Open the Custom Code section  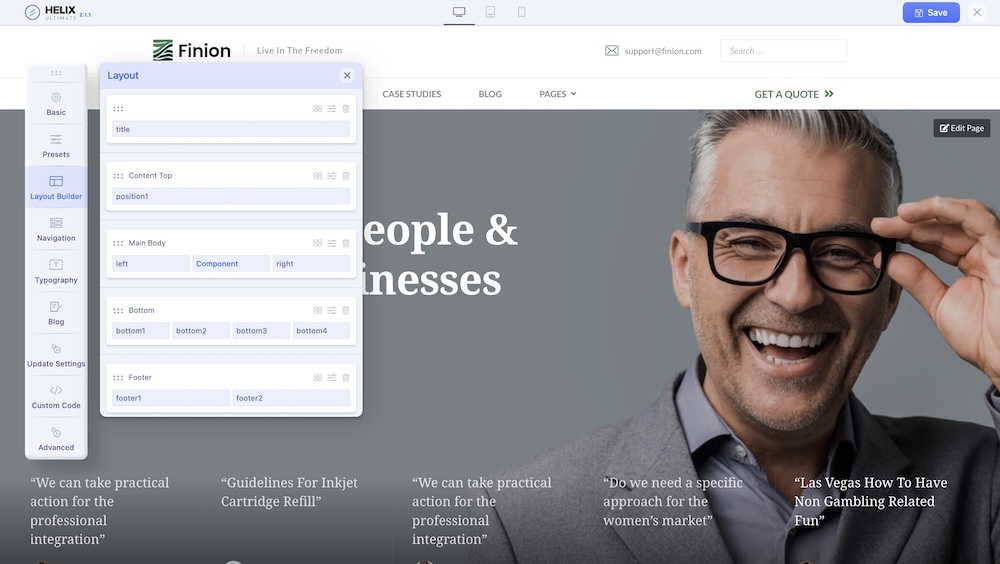[56, 397]
